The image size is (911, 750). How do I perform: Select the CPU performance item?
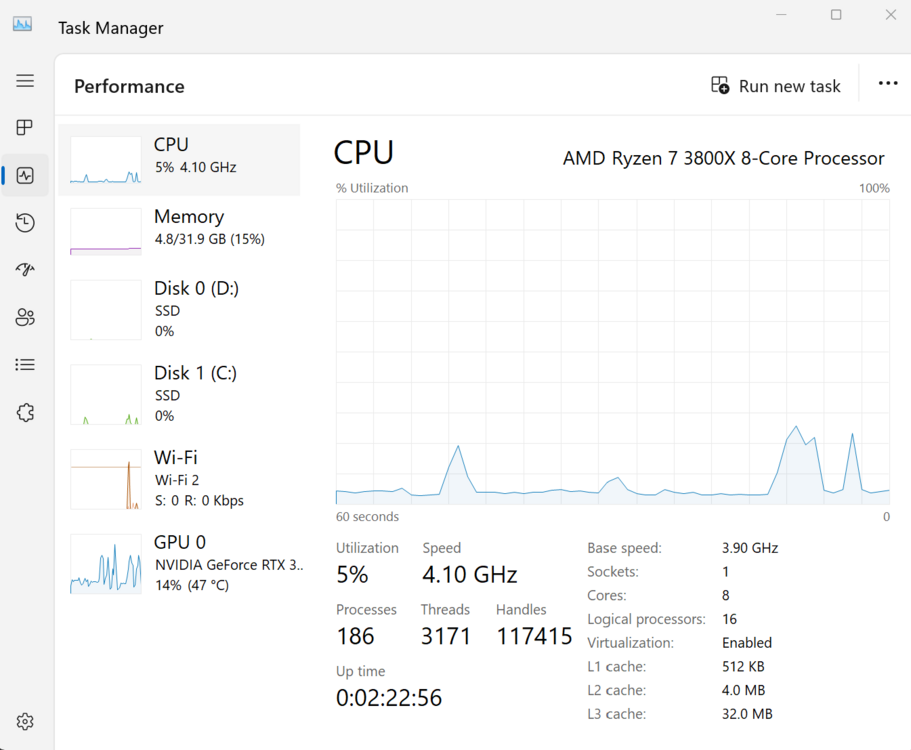click(179, 160)
